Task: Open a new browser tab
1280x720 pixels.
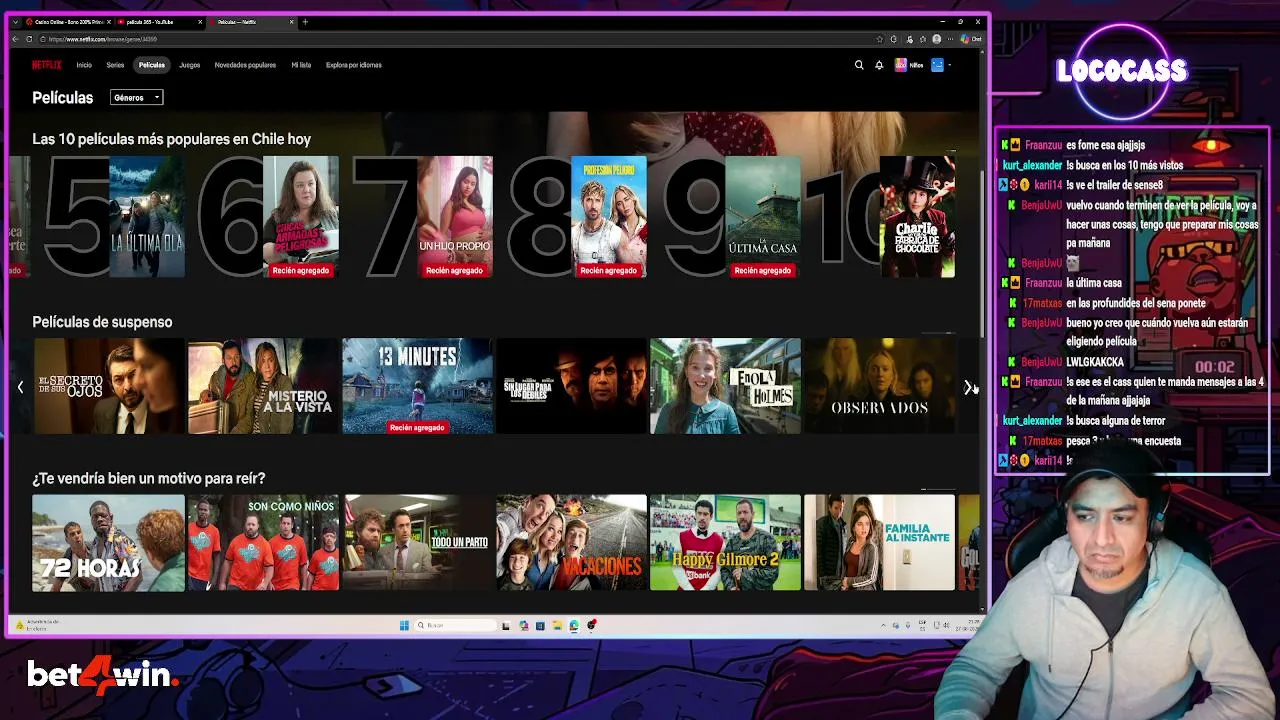Action: click(x=305, y=22)
